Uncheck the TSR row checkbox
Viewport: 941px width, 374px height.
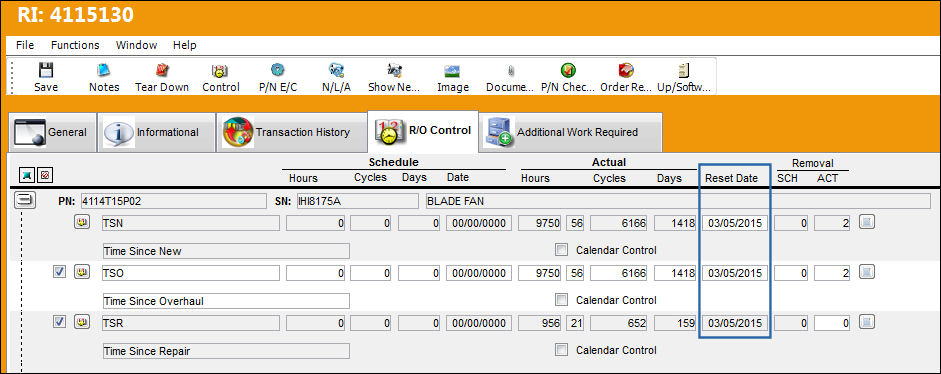[x=59, y=322]
